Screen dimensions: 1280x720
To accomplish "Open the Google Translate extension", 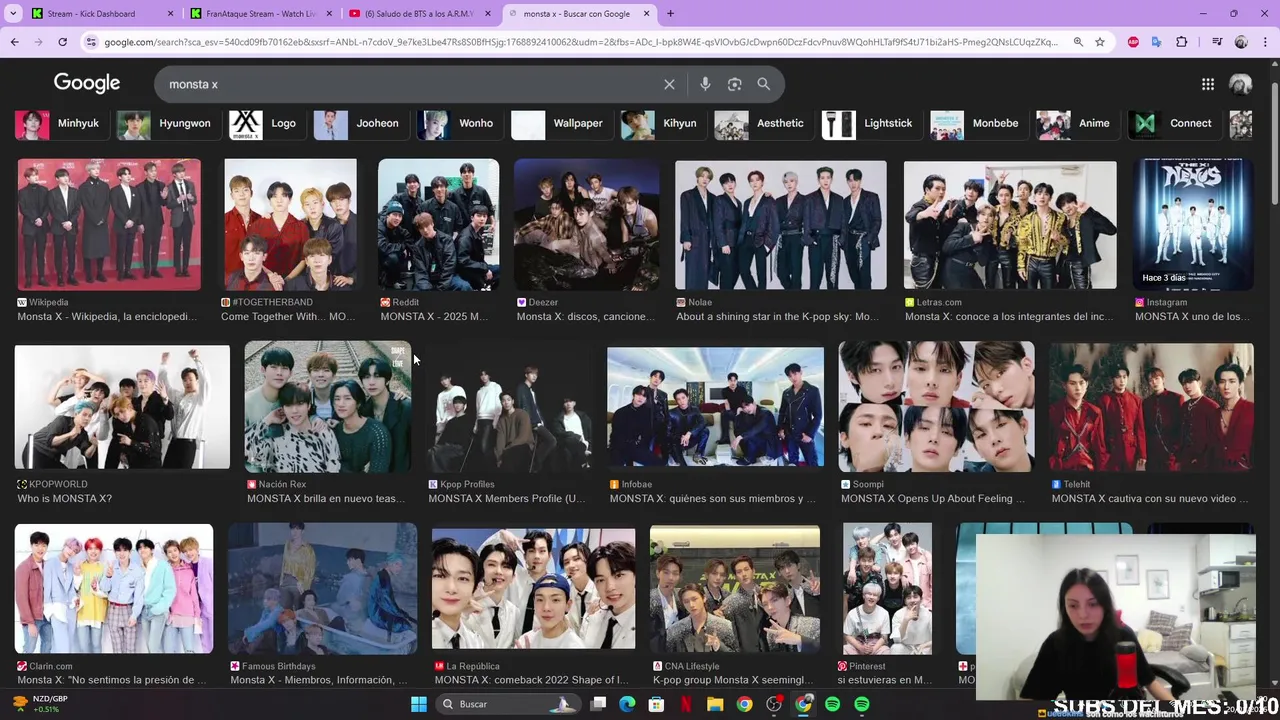I will pyautogui.click(x=1157, y=42).
